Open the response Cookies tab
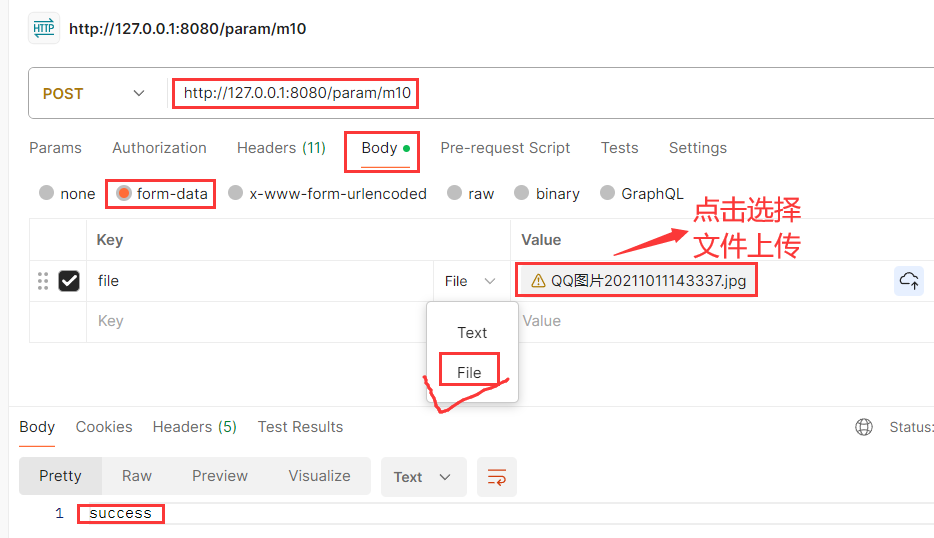Image resolution: width=934 pixels, height=538 pixels. coord(104,427)
